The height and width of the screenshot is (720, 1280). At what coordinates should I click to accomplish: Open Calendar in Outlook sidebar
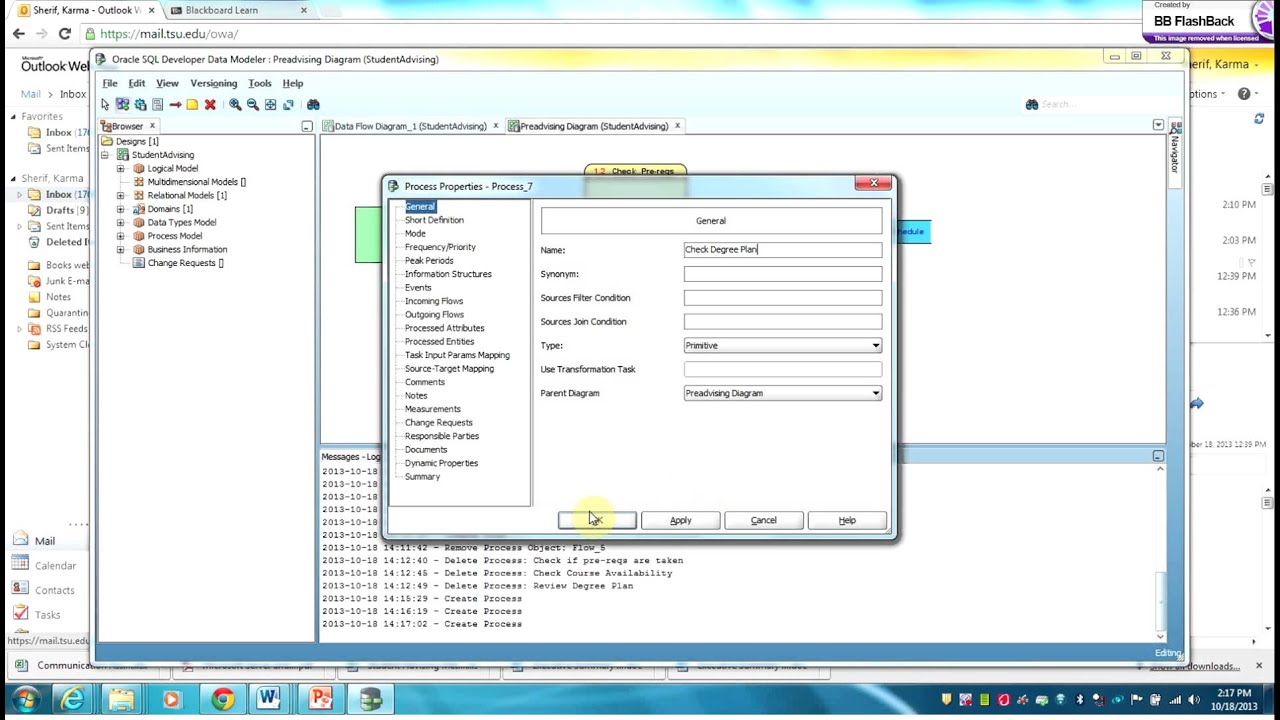[x=55, y=566]
